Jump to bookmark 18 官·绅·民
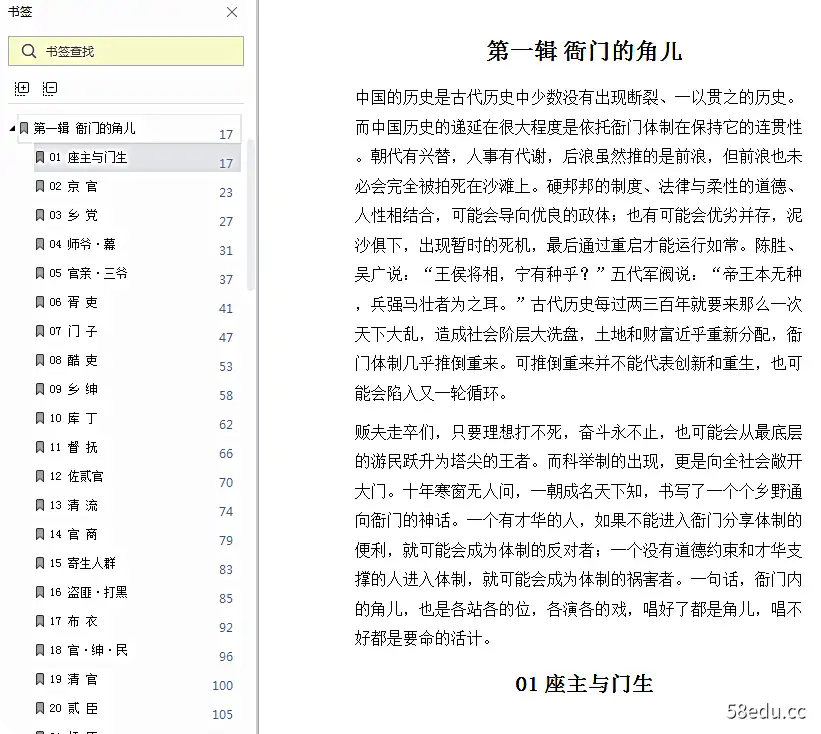821x734 pixels. [x=137, y=650]
